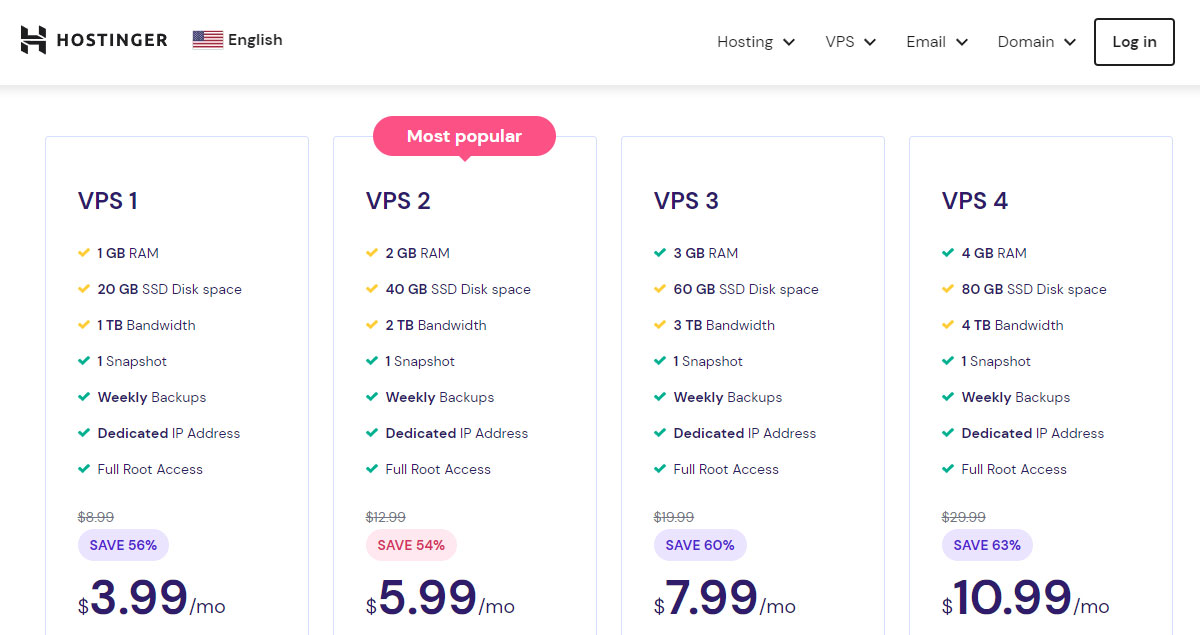
Task: Click checkmark beside VPS 2 Dedicated IP Address
Action: [x=372, y=433]
